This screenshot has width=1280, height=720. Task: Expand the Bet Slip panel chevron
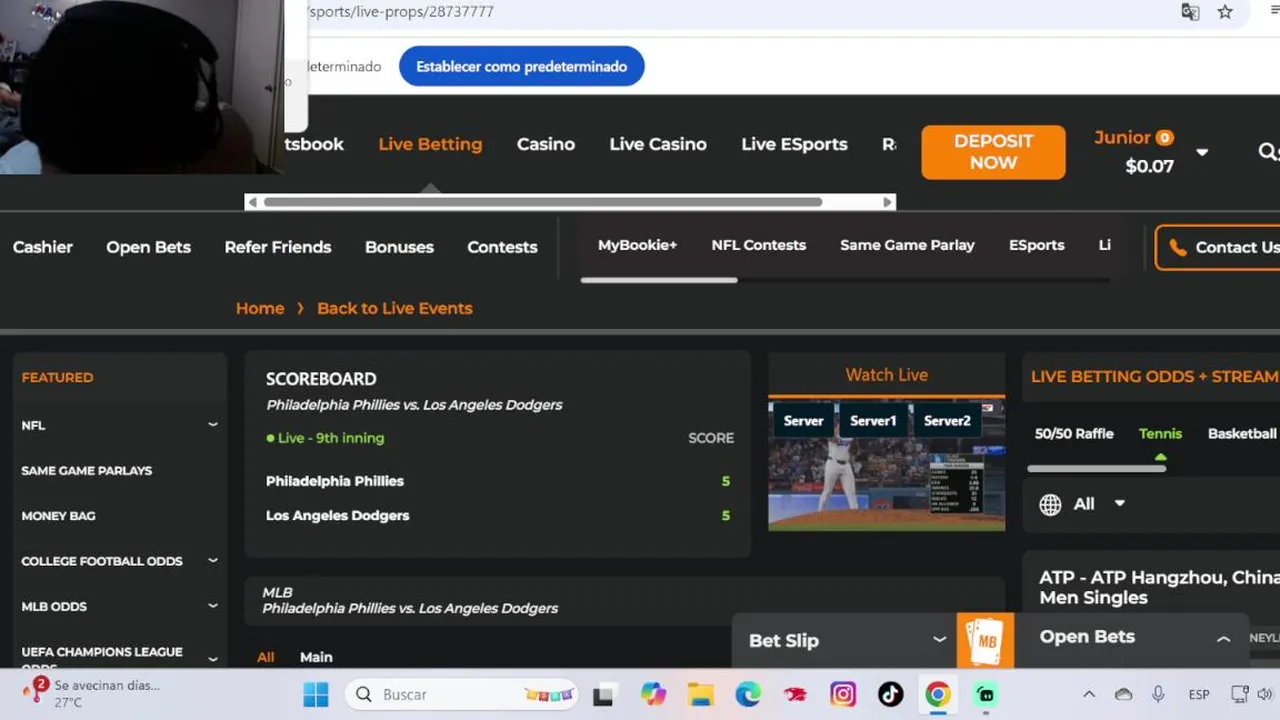tap(939, 640)
